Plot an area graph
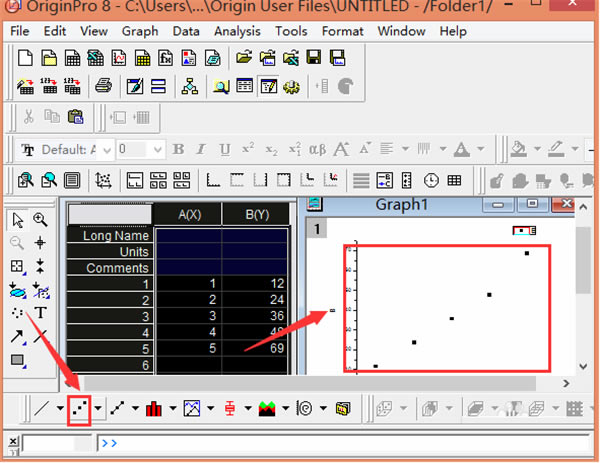 click(267, 409)
